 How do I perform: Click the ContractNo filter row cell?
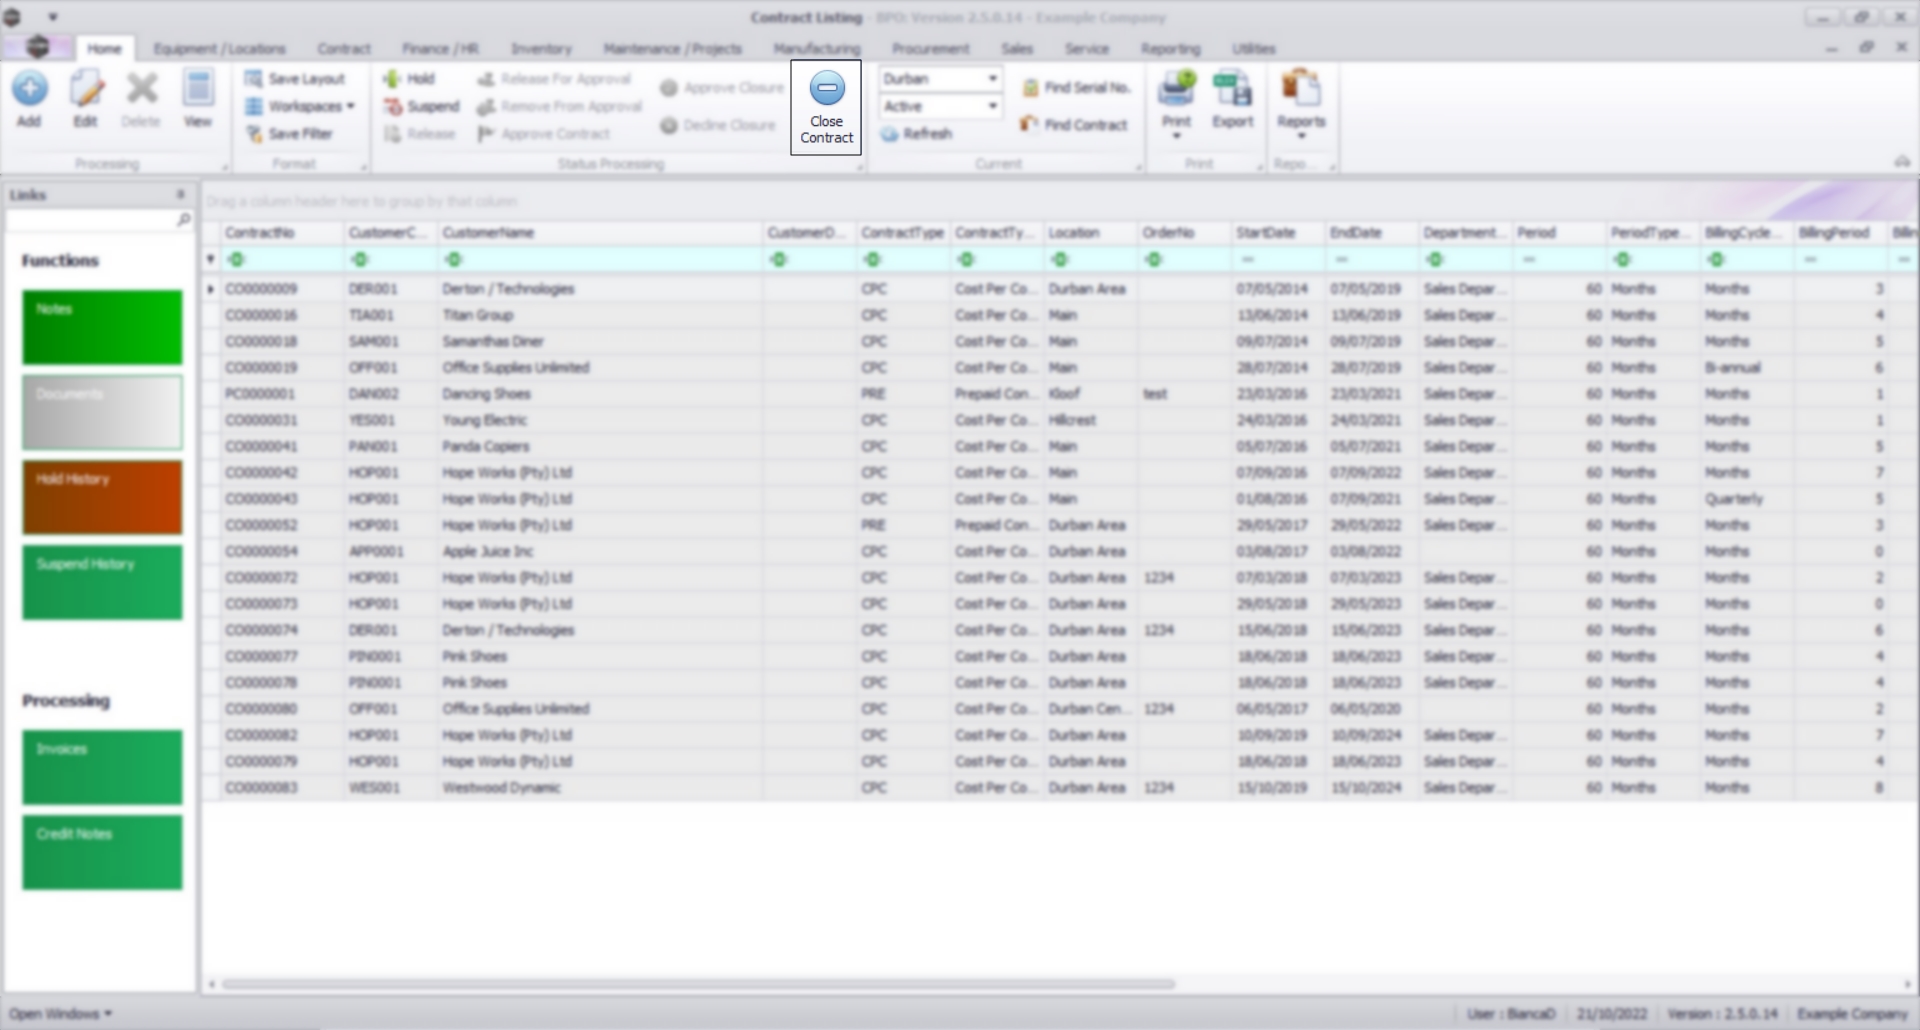[282, 259]
